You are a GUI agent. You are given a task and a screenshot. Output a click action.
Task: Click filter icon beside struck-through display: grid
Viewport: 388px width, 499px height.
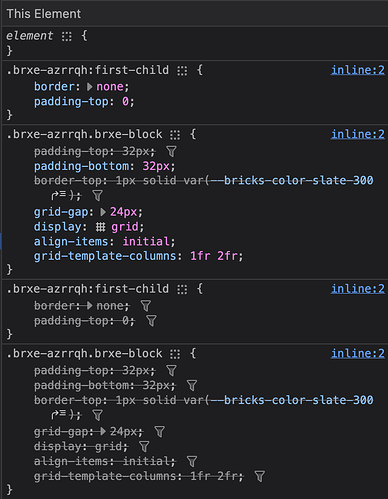click(144, 447)
